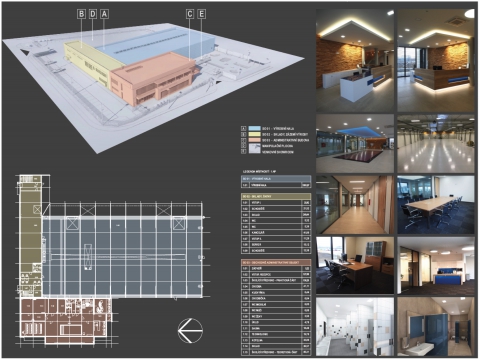Click the black triangle entry marker at the site's left edge
This screenshot has height=360, width=480.
[x=24, y=52]
